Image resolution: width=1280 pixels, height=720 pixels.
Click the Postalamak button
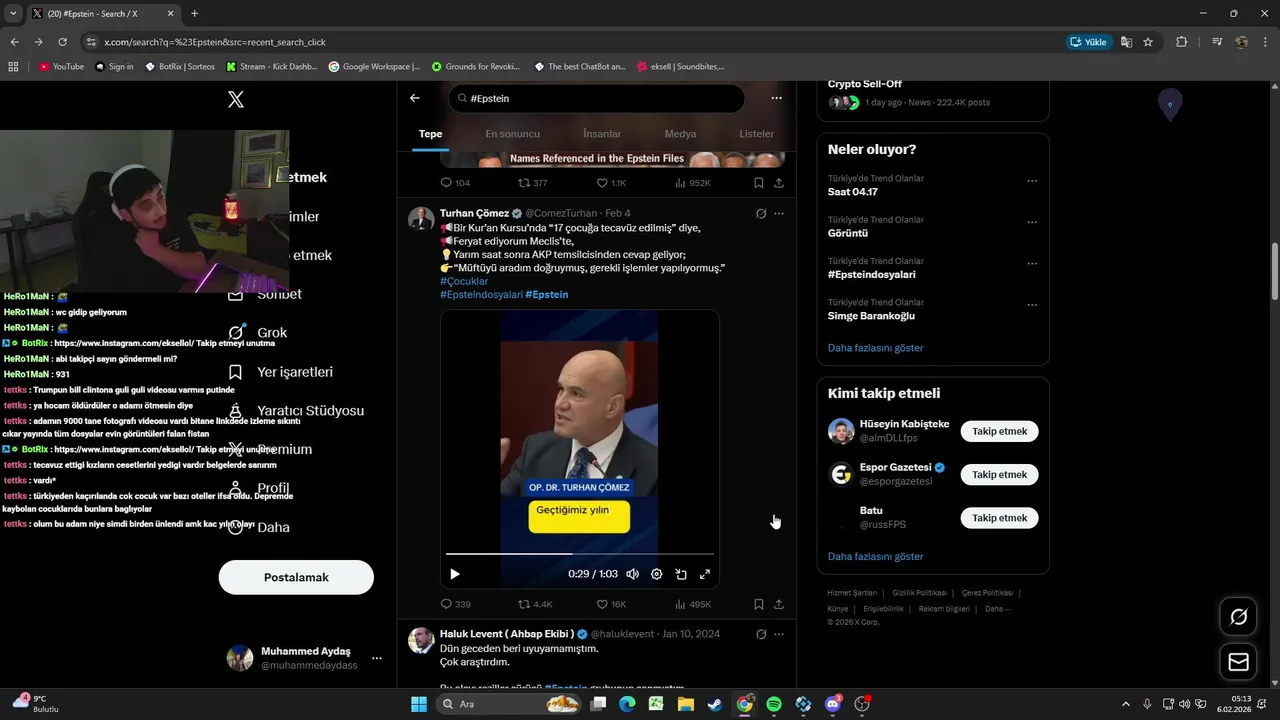296,577
